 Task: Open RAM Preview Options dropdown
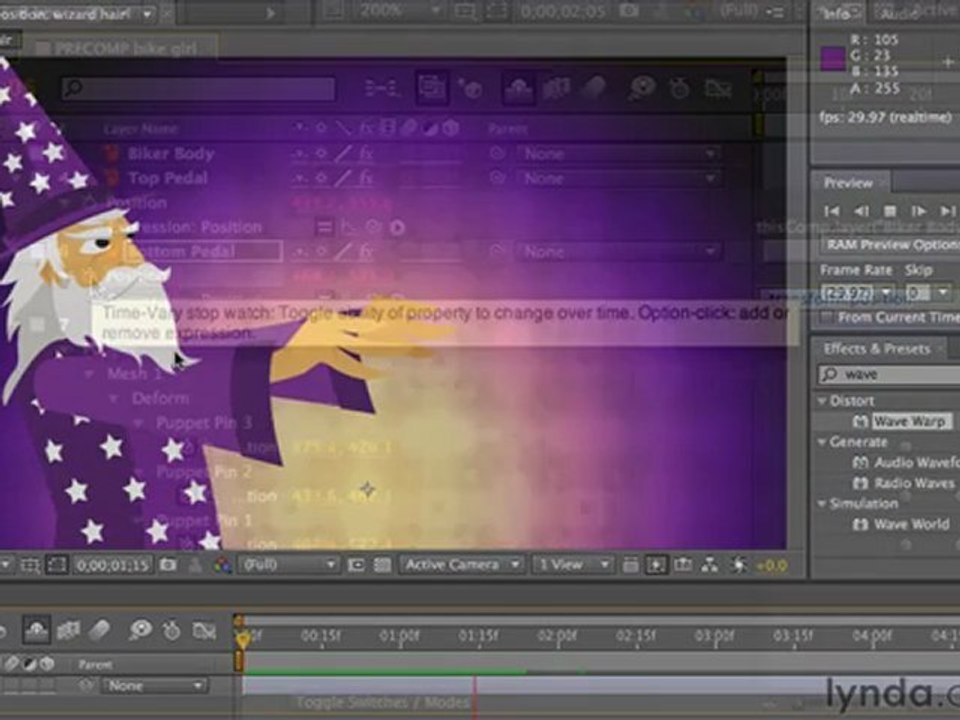tap(890, 245)
